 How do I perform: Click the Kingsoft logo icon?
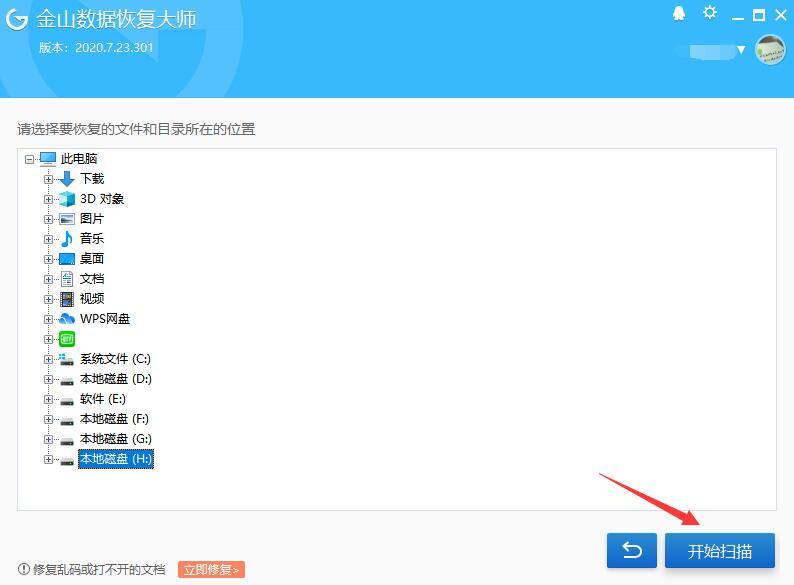point(17,20)
